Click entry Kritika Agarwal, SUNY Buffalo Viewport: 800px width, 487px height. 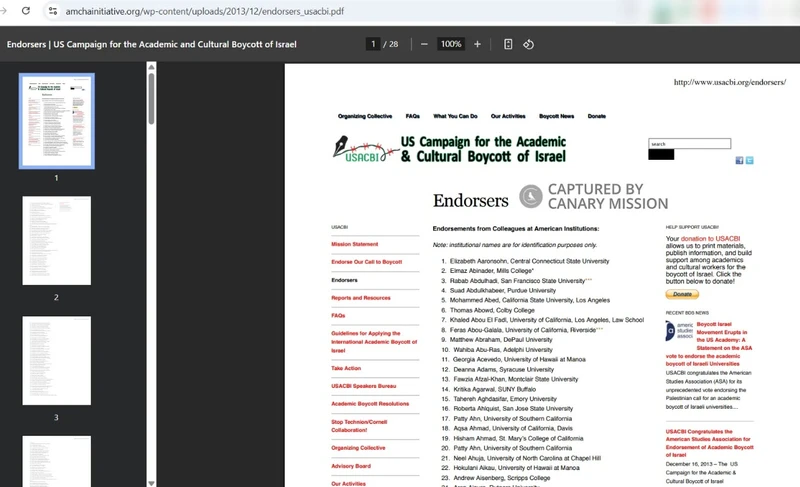pos(494,389)
